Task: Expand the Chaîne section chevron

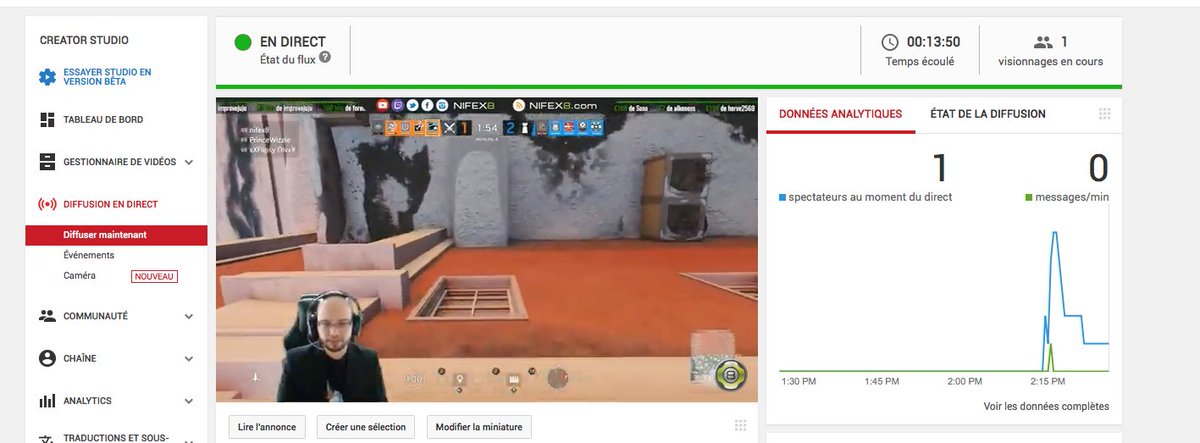Action: tap(189, 358)
